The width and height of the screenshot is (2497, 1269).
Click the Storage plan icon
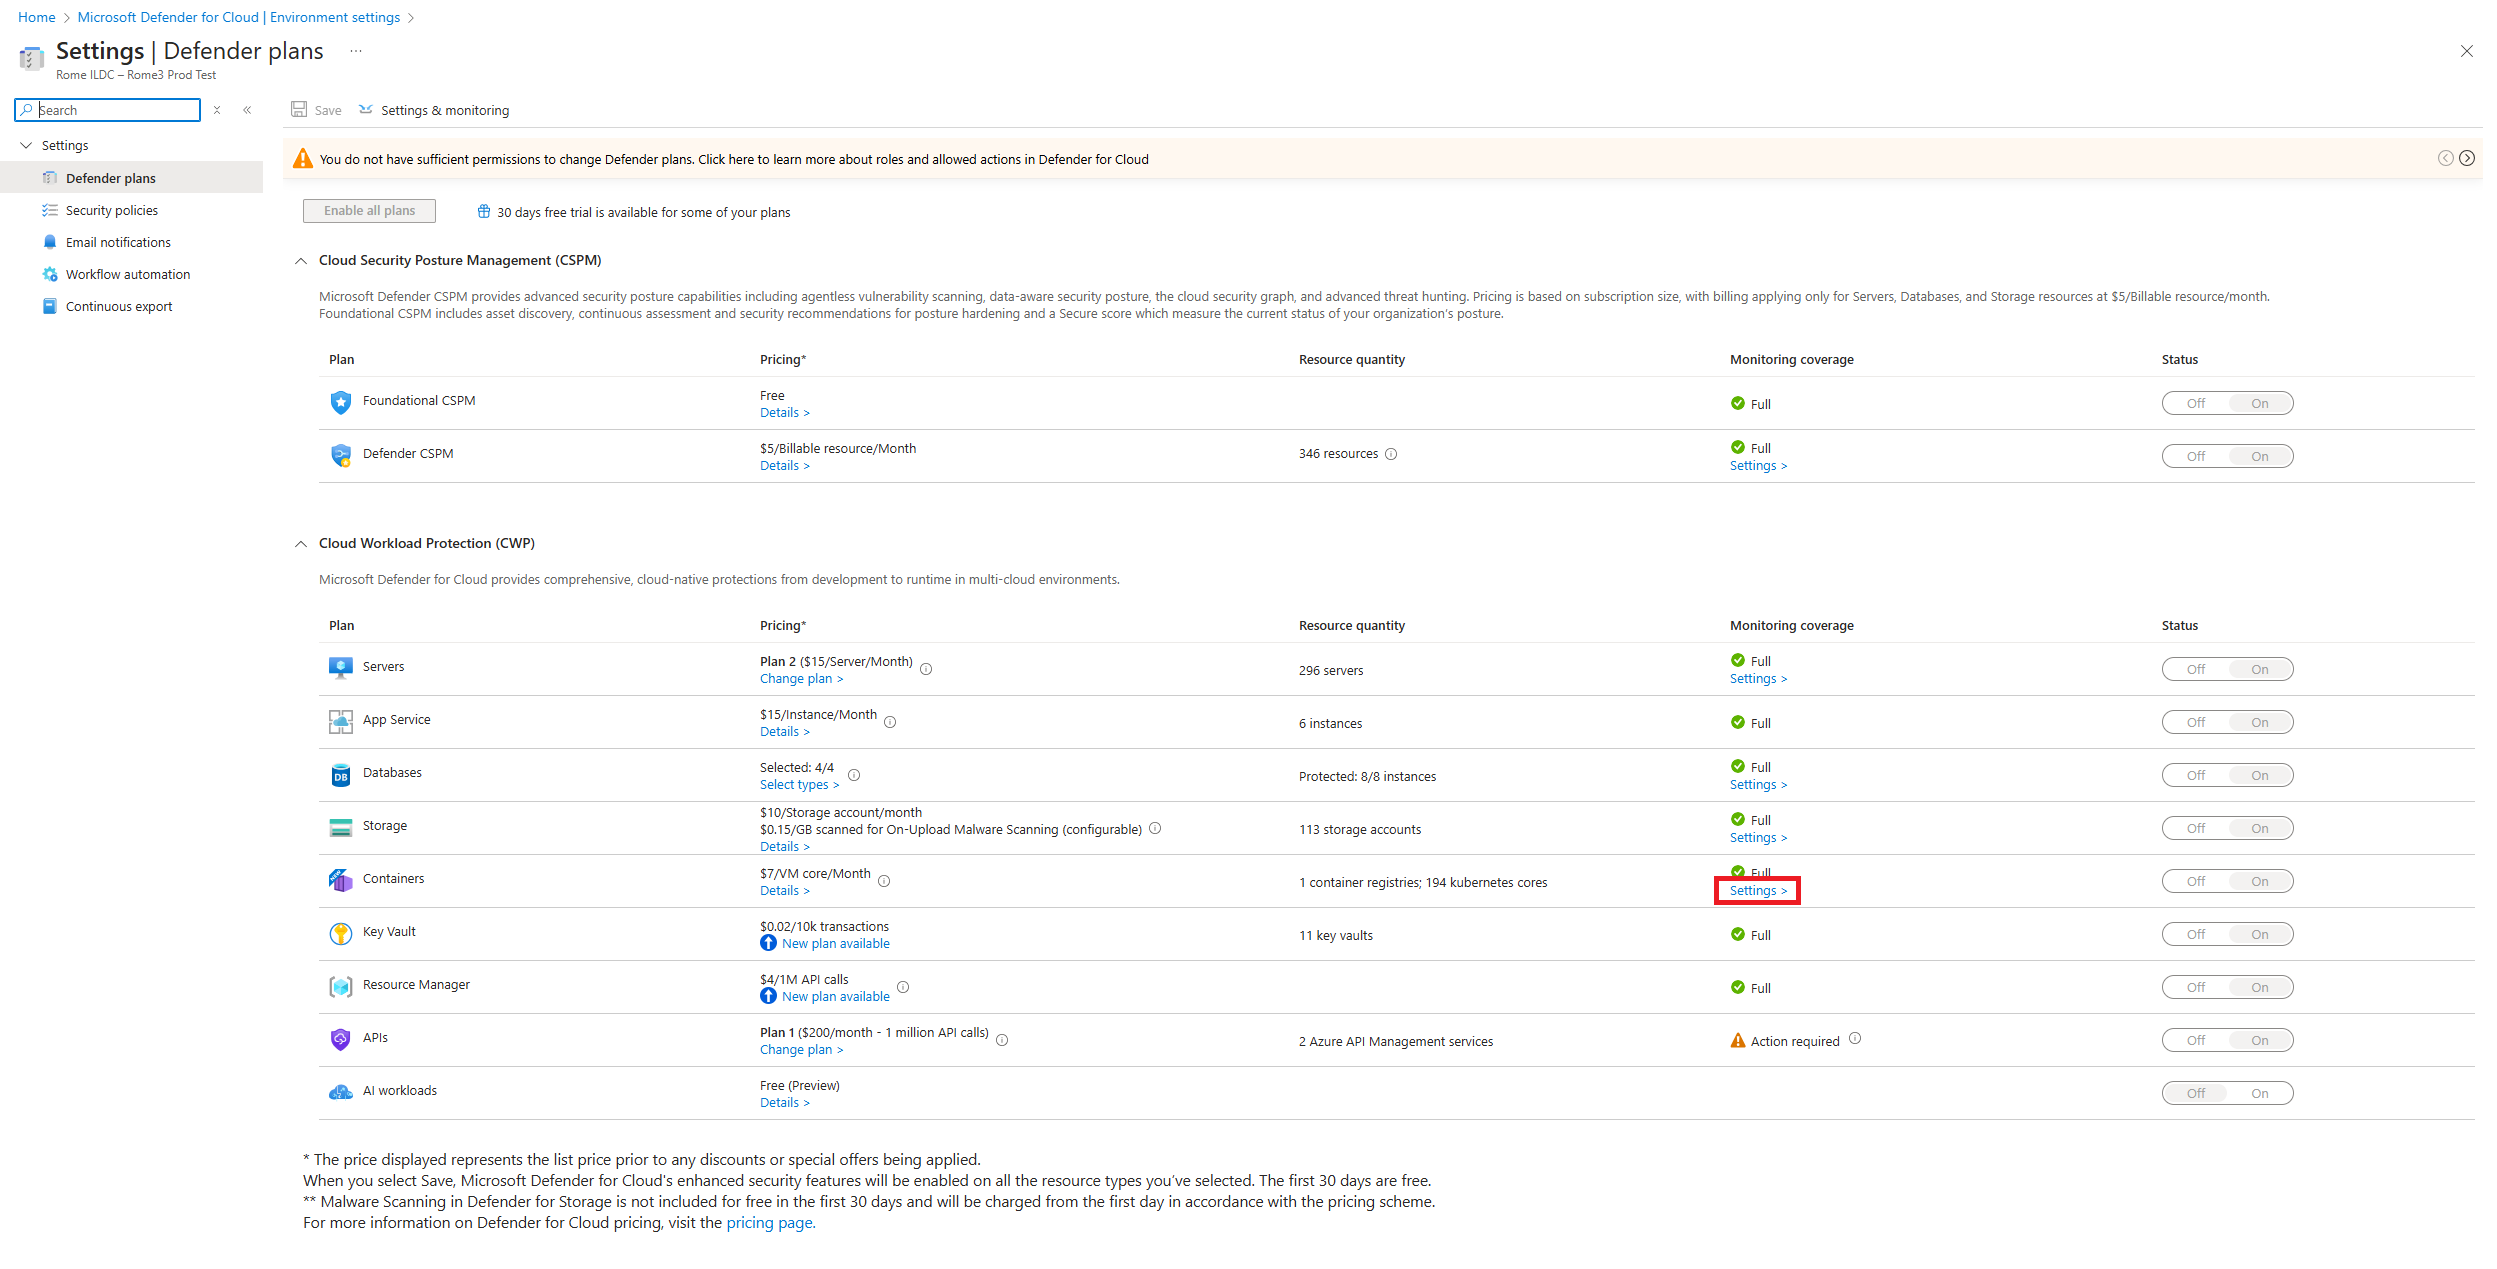point(341,827)
